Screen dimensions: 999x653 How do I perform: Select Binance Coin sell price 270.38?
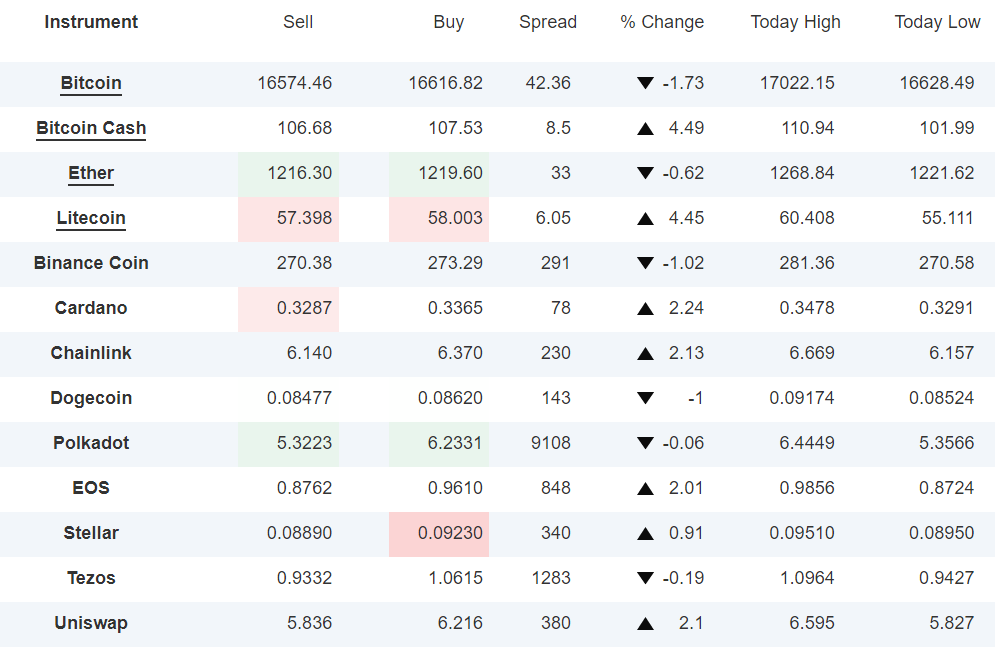305,263
